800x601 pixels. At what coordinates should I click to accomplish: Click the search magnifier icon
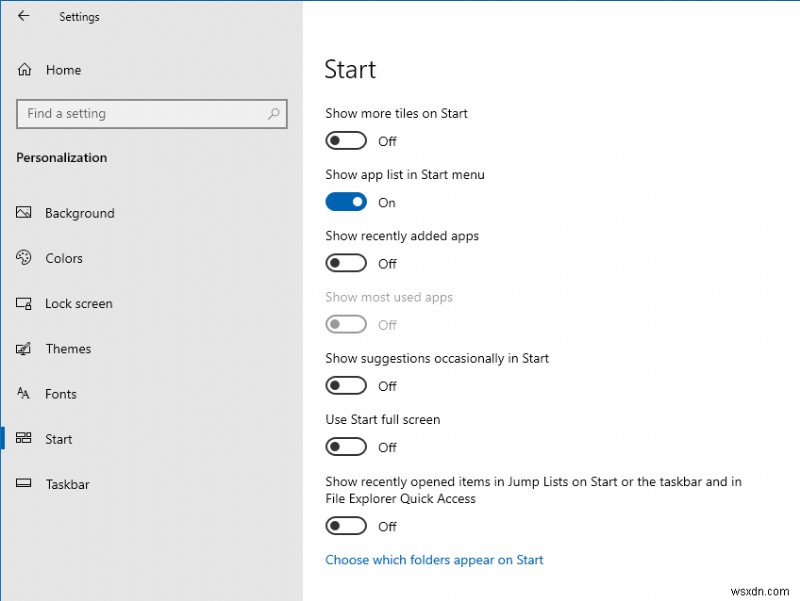tap(273, 114)
